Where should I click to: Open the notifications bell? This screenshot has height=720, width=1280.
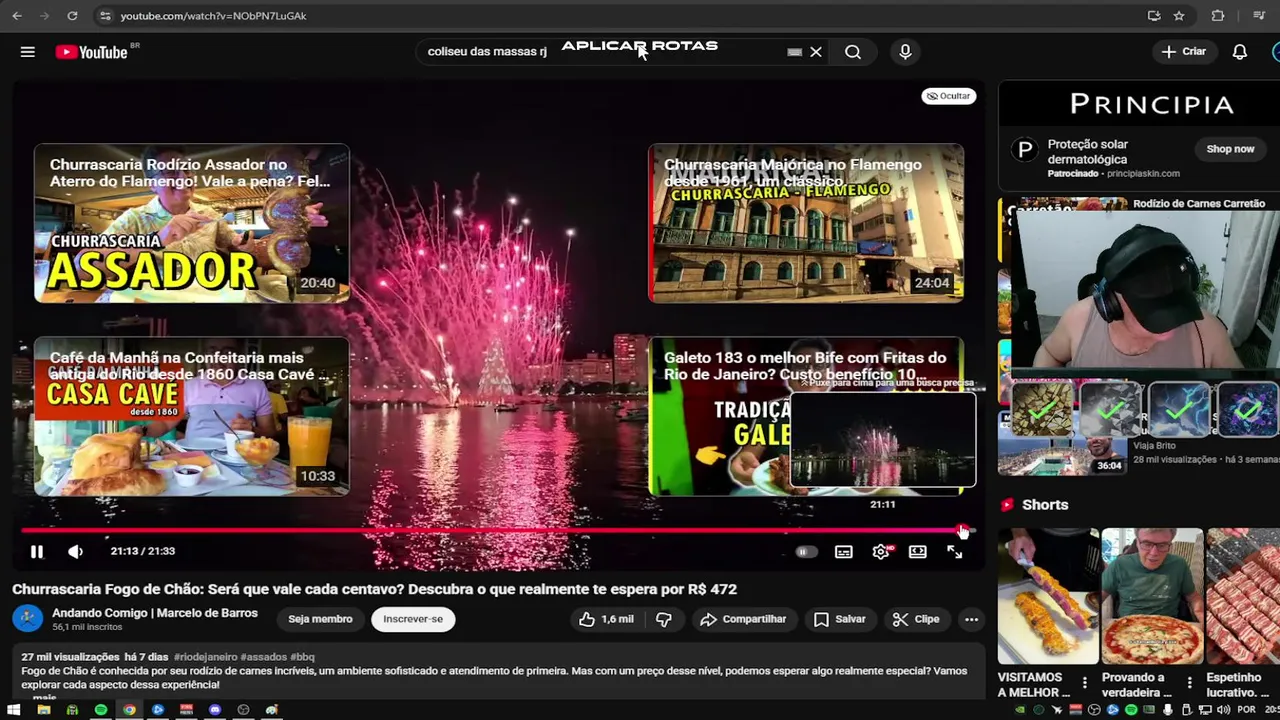pyautogui.click(x=1240, y=52)
